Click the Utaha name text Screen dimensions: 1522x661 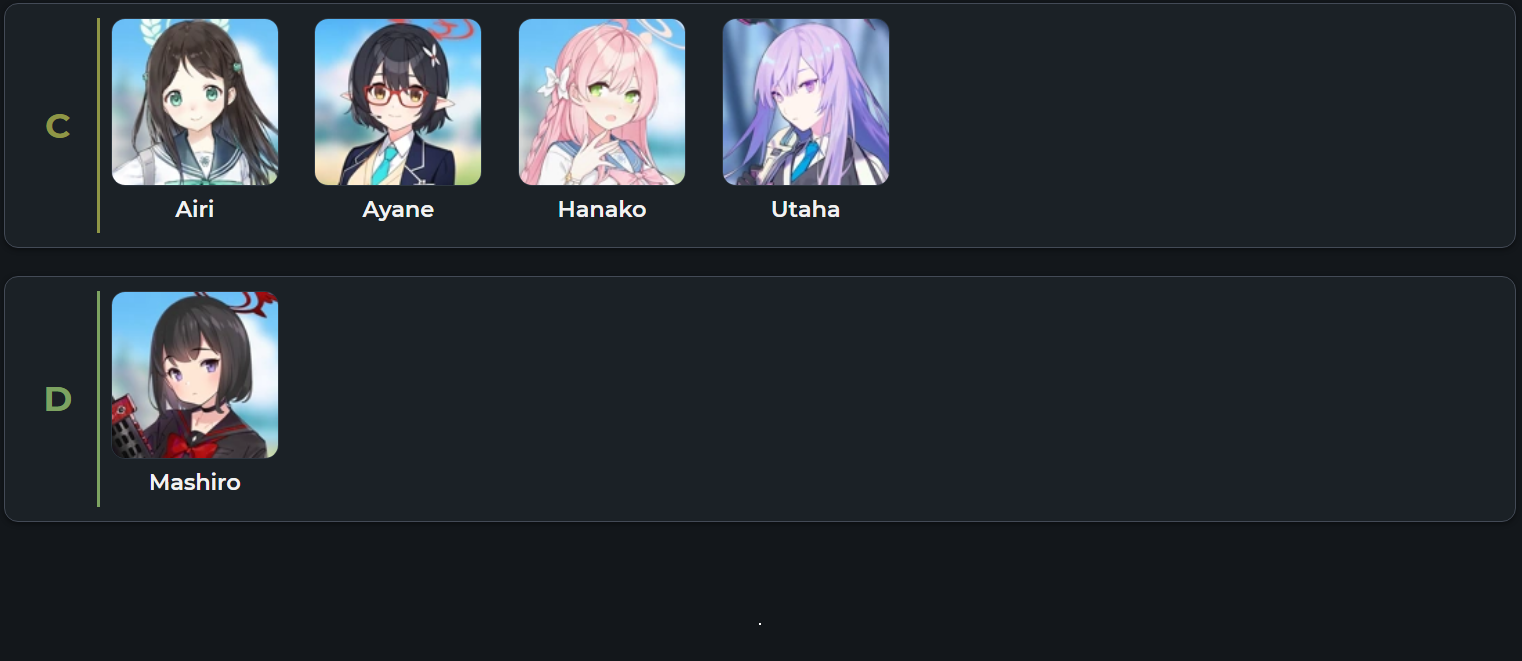pos(806,209)
